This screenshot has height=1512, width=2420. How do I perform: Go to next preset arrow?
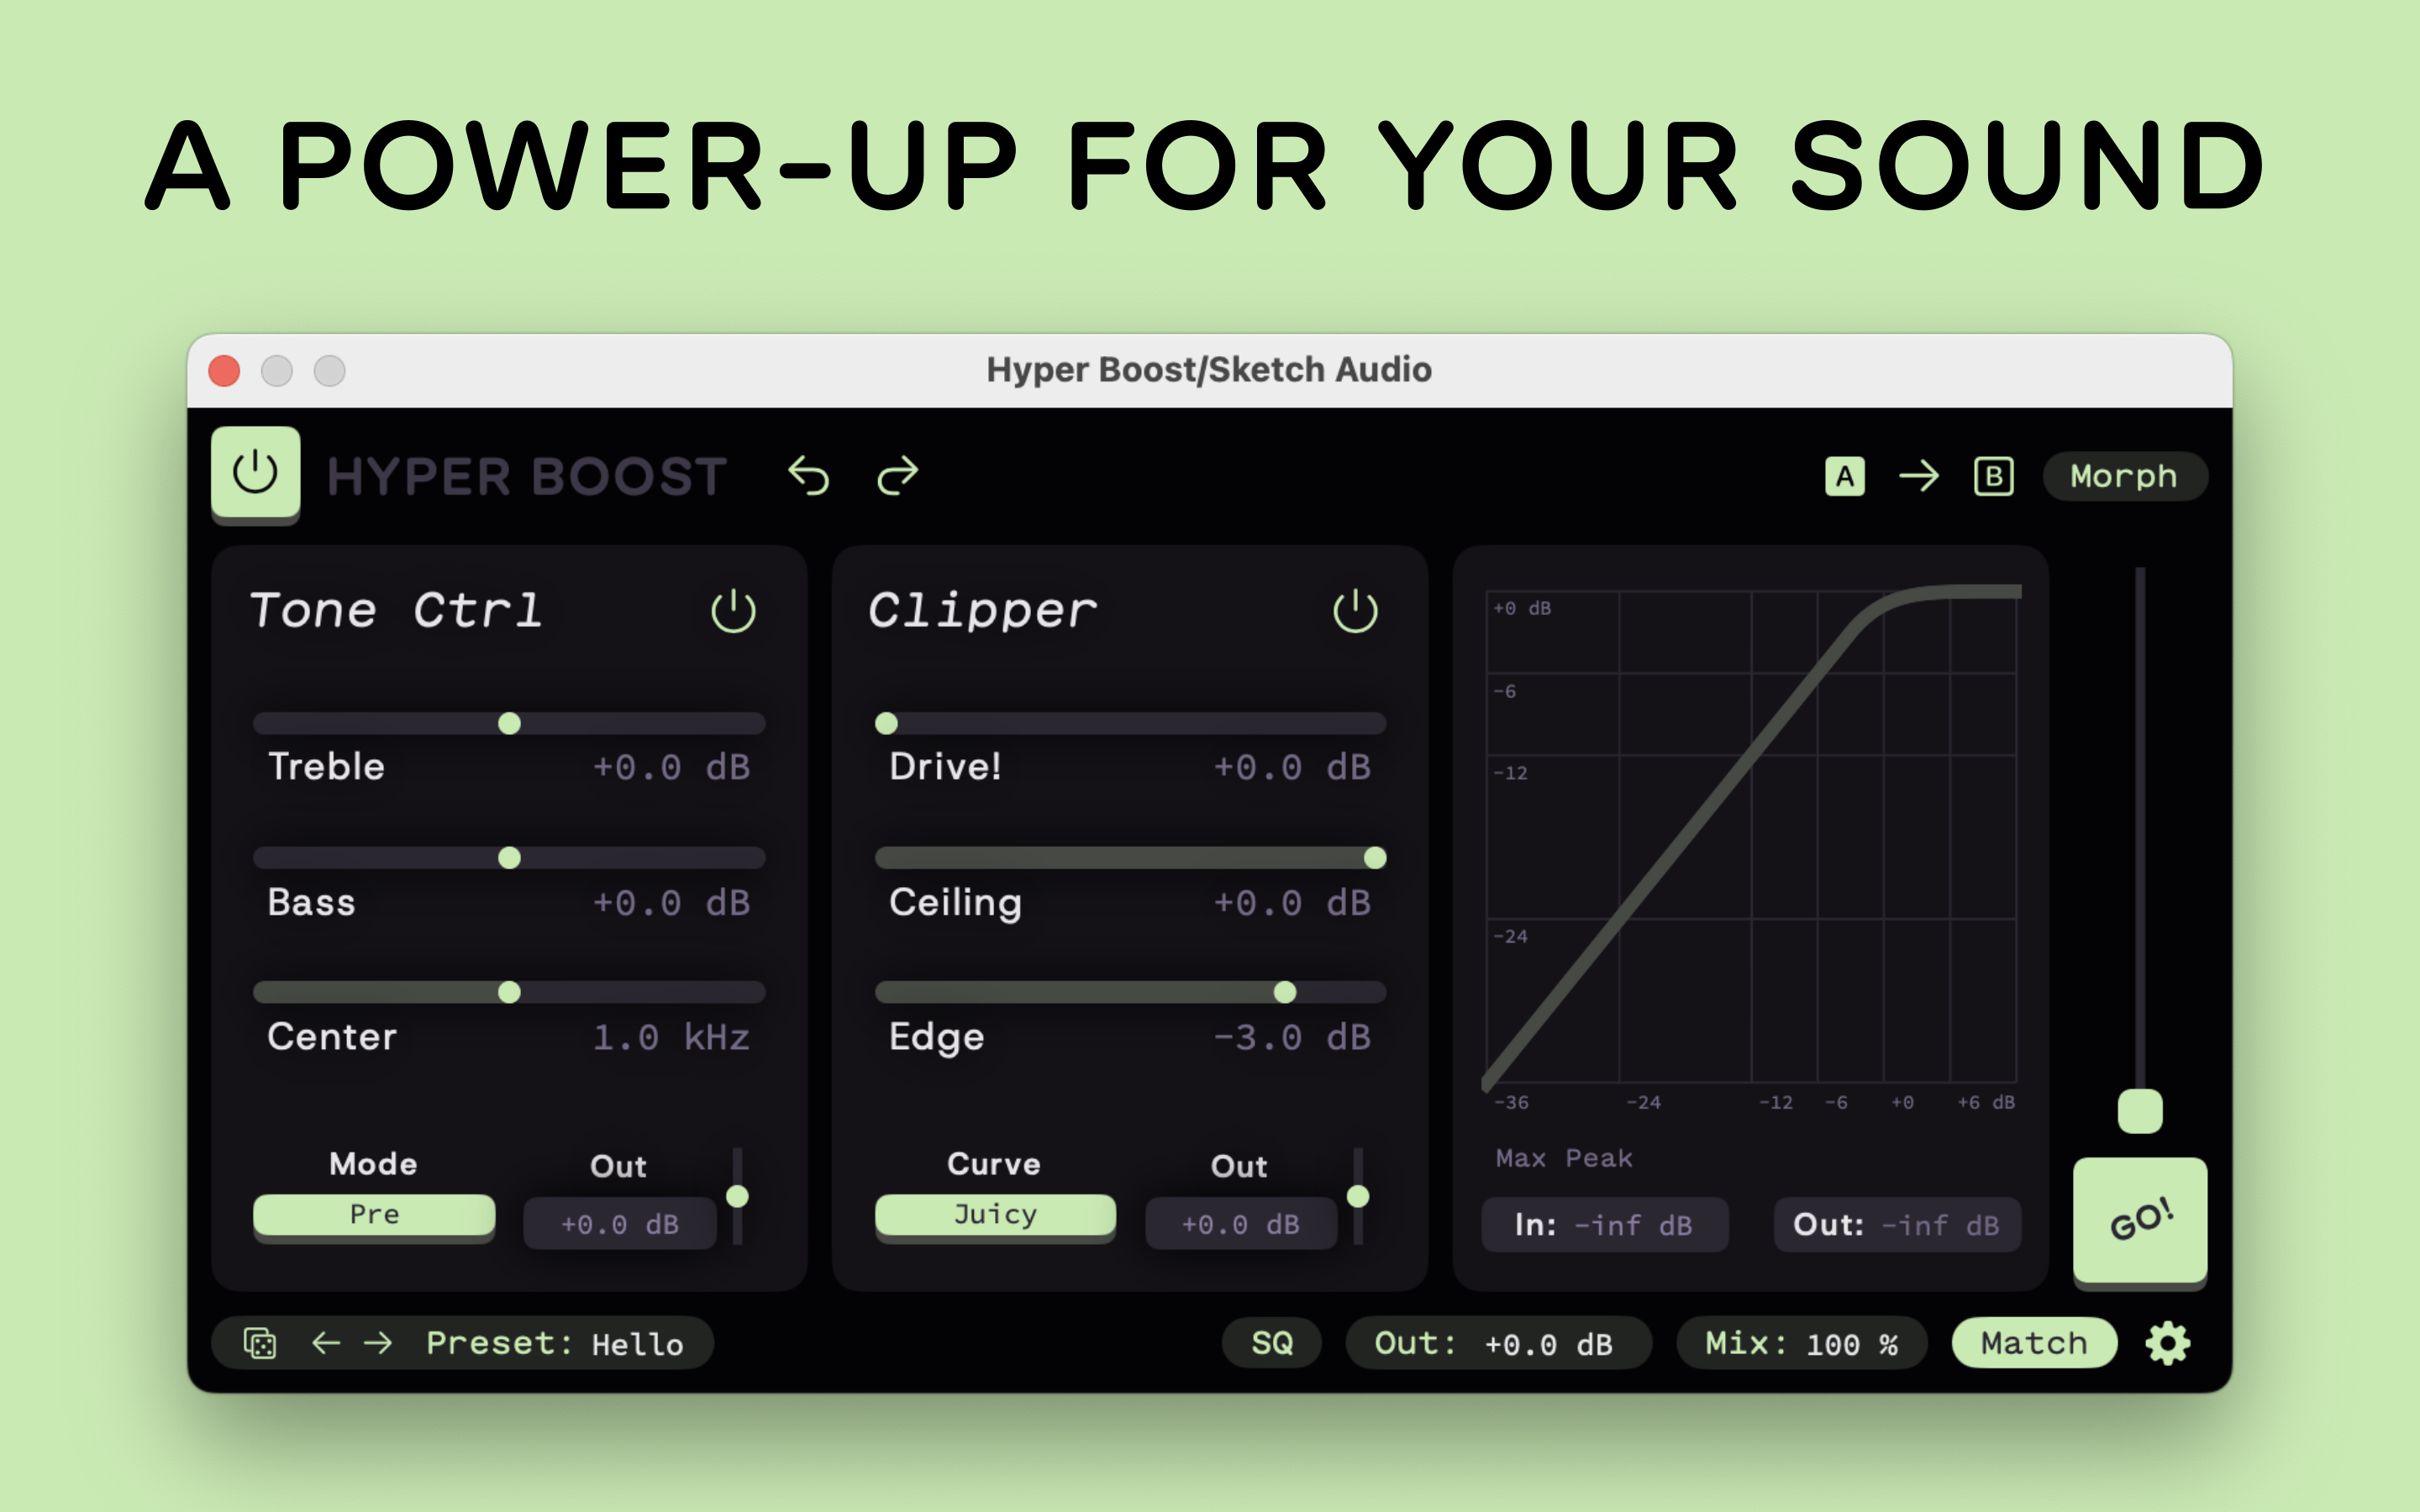pos(378,1343)
